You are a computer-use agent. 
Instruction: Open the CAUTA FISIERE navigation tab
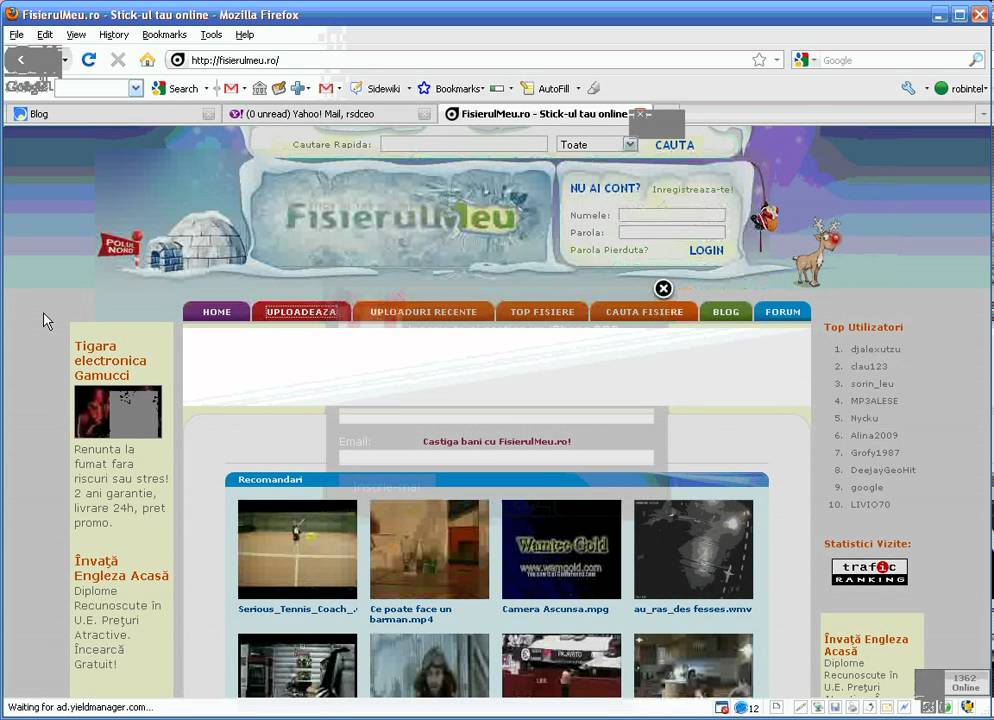644,312
